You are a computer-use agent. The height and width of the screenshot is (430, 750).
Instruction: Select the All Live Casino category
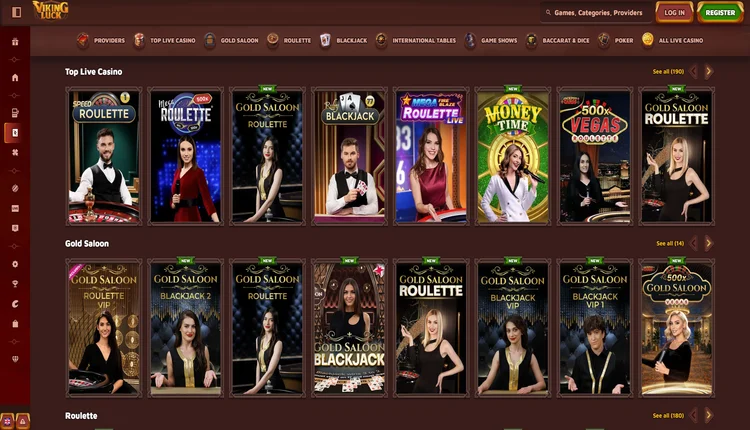[673, 41]
